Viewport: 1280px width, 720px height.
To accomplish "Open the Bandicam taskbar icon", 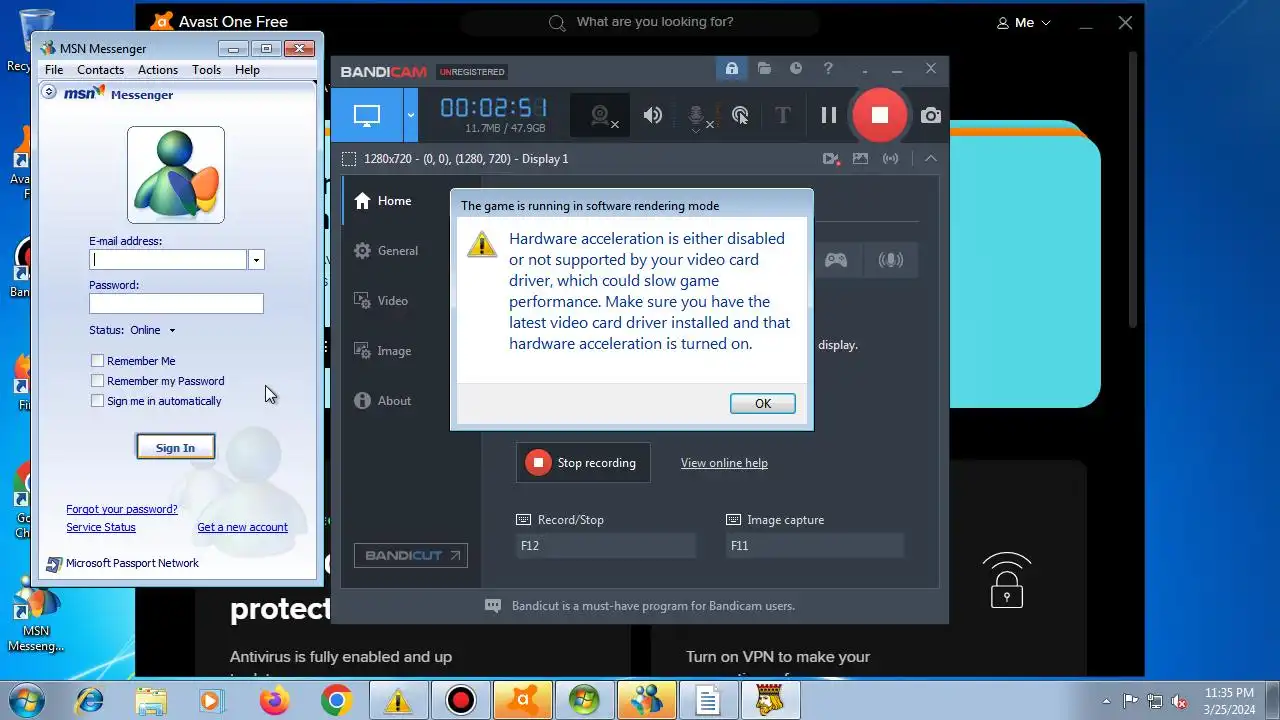I will 461,701.
